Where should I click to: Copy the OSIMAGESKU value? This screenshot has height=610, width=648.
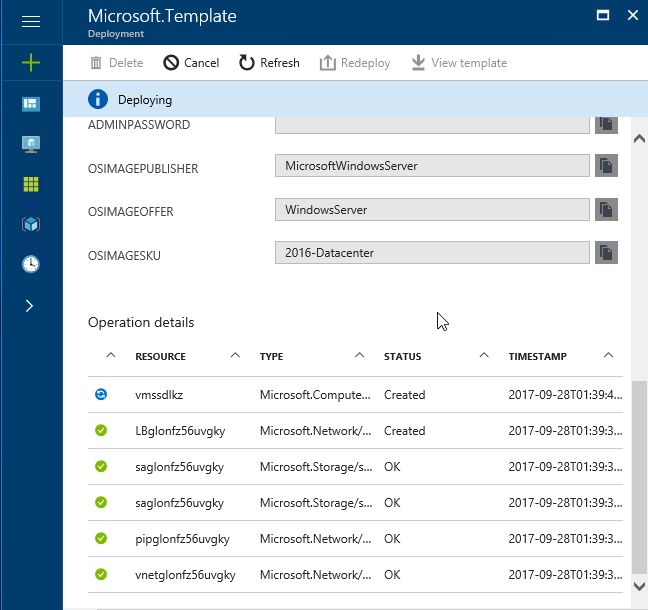pyautogui.click(x=606, y=253)
